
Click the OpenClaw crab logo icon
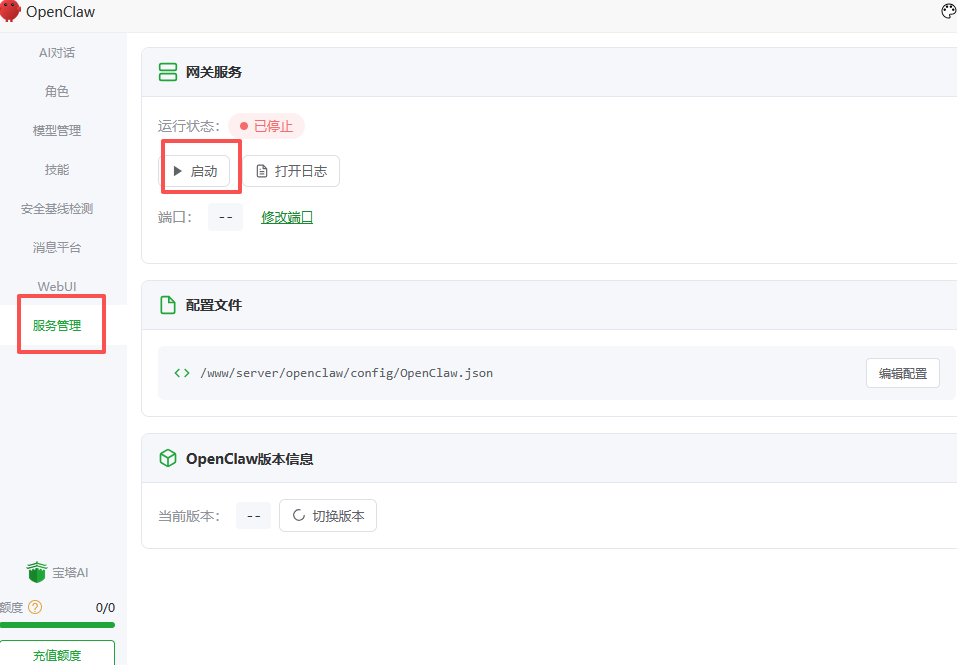pos(13,11)
